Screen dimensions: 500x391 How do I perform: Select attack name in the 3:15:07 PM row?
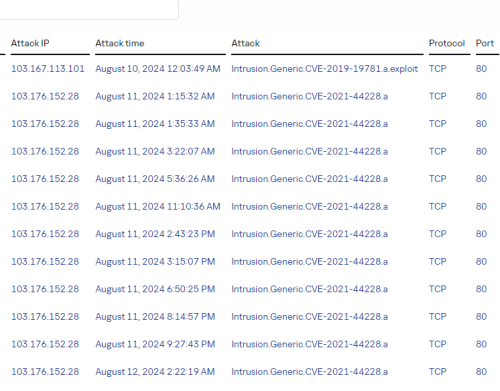(x=310, y=261)
